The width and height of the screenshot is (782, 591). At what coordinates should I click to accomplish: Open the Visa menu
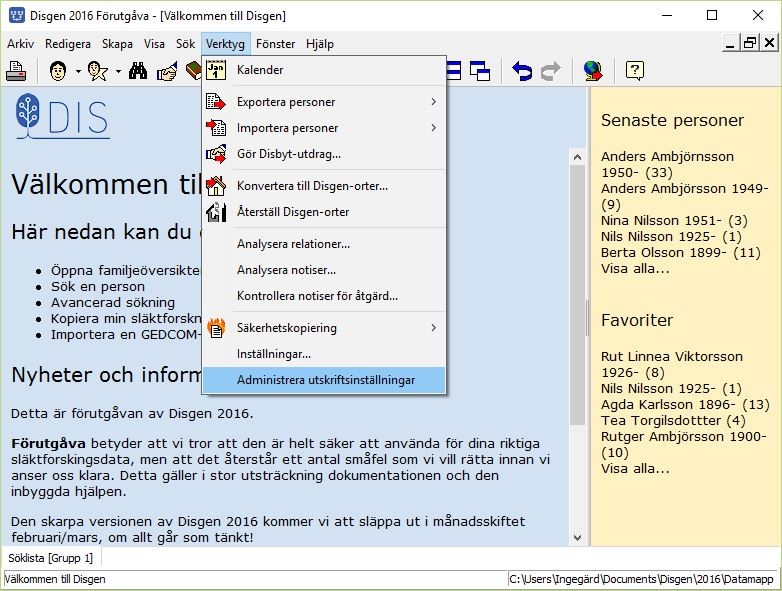pos(154,44)
